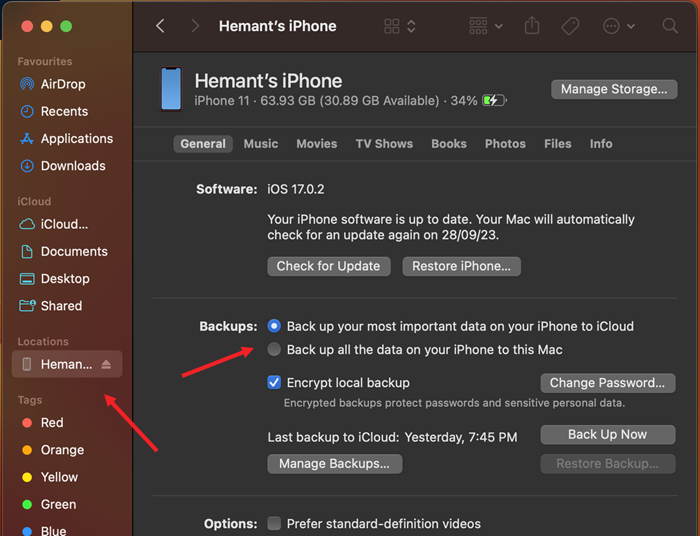Click the Favourites section header

coord(45,61)
